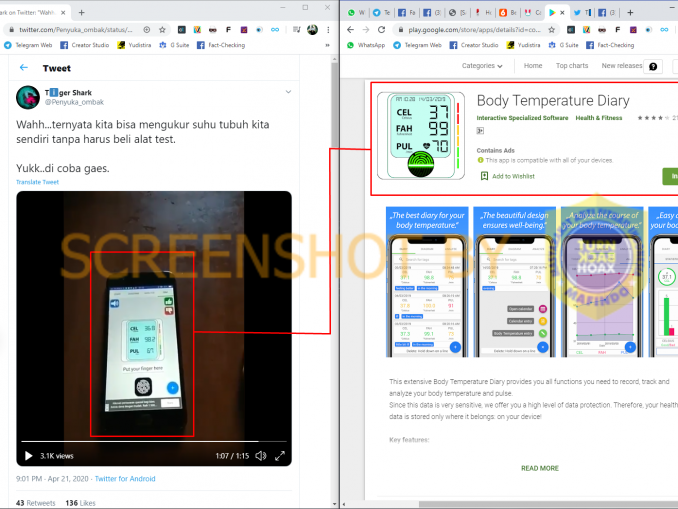Image resolution: width=678 pixels, height=509 pixels.
Task: Open Tiger Shark profile avatar
Action: click(28, 97)
